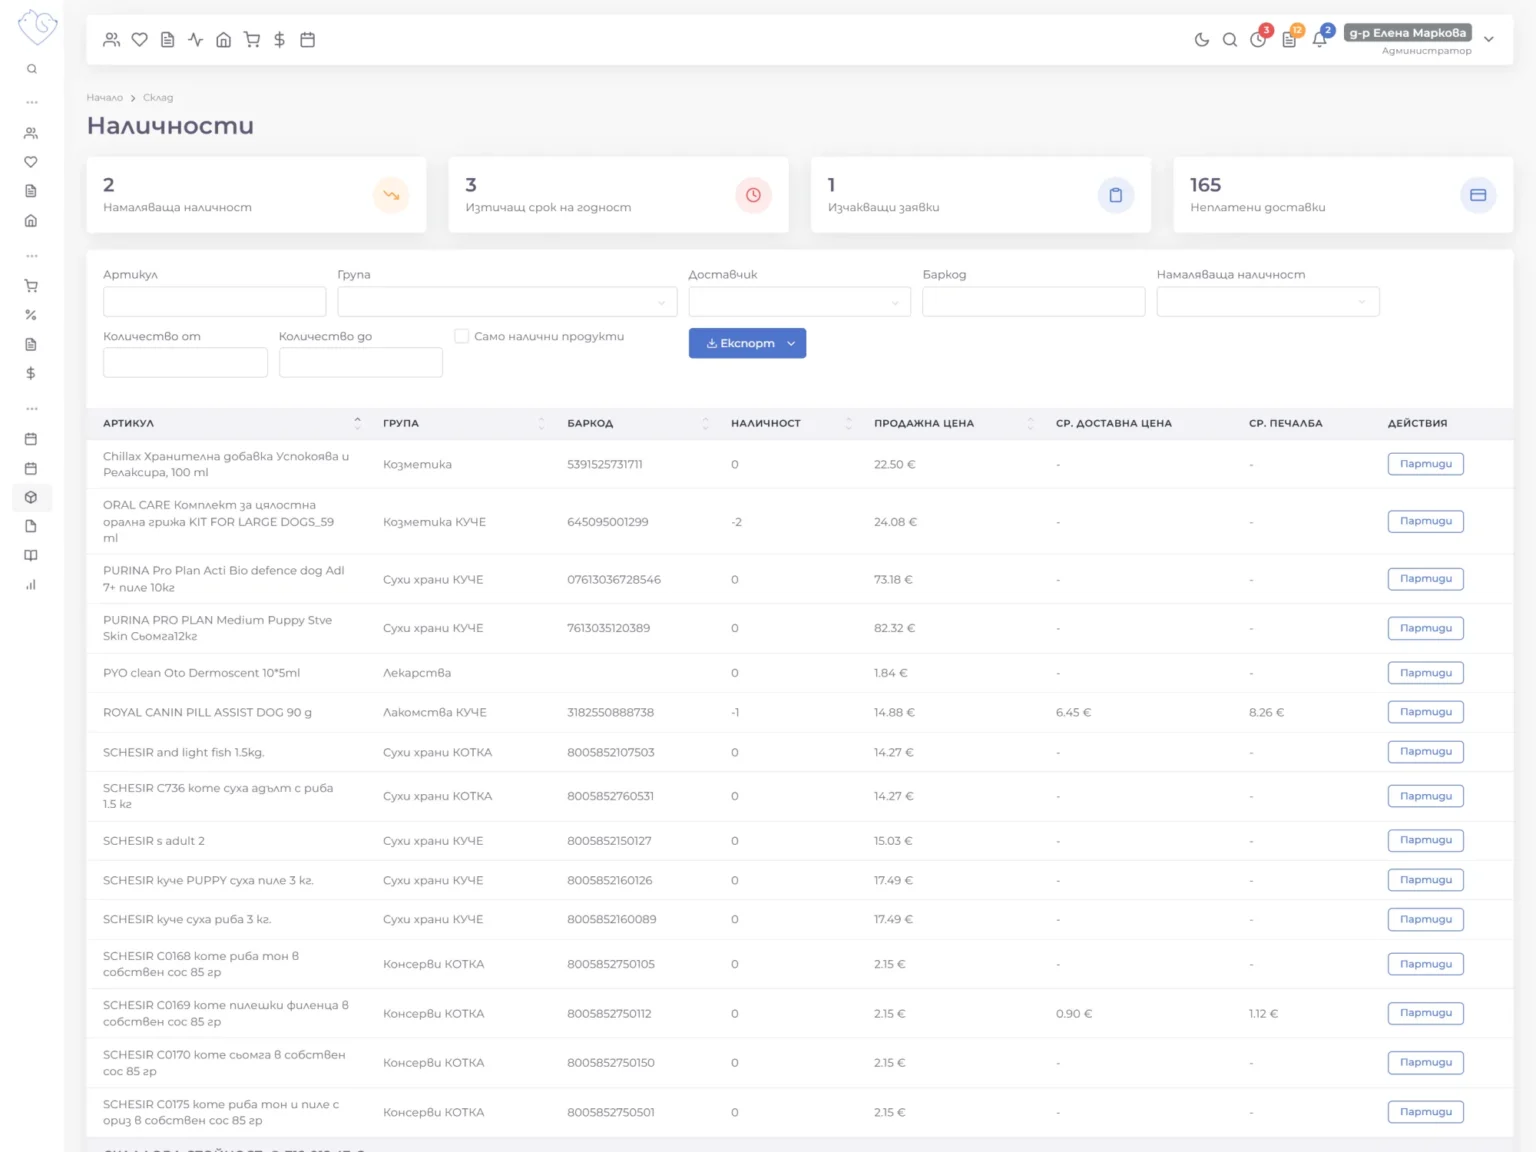Screen dimensions: 1536x1152
Task: Go to Начало breadcrumb link
Action: point(105,98)
